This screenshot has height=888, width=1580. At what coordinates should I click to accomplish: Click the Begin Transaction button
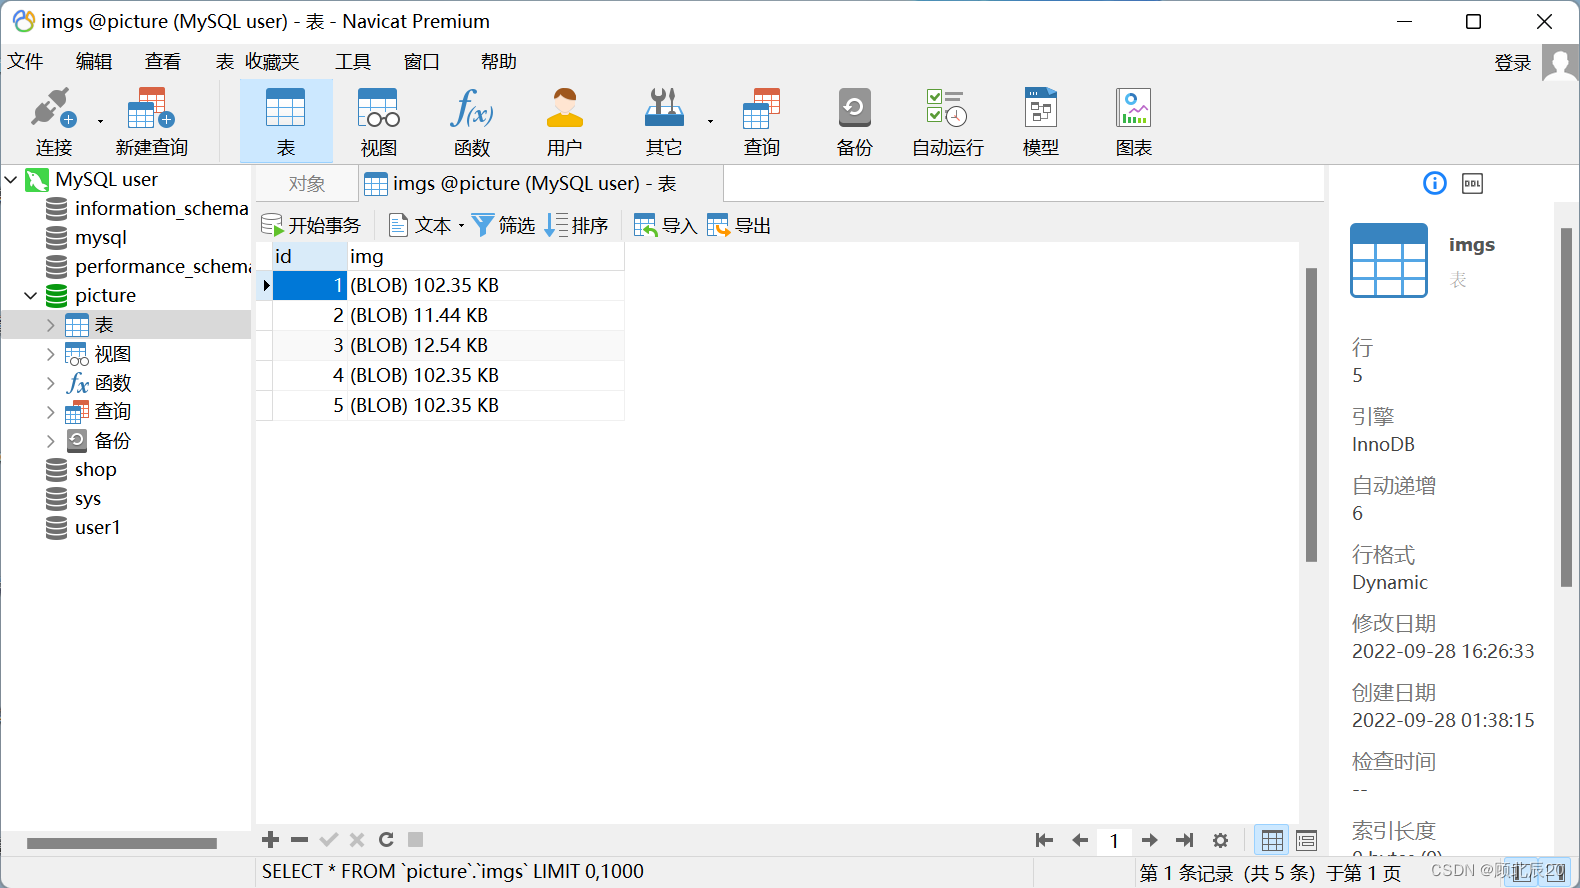pyautogui.click(x=311, y=225)
